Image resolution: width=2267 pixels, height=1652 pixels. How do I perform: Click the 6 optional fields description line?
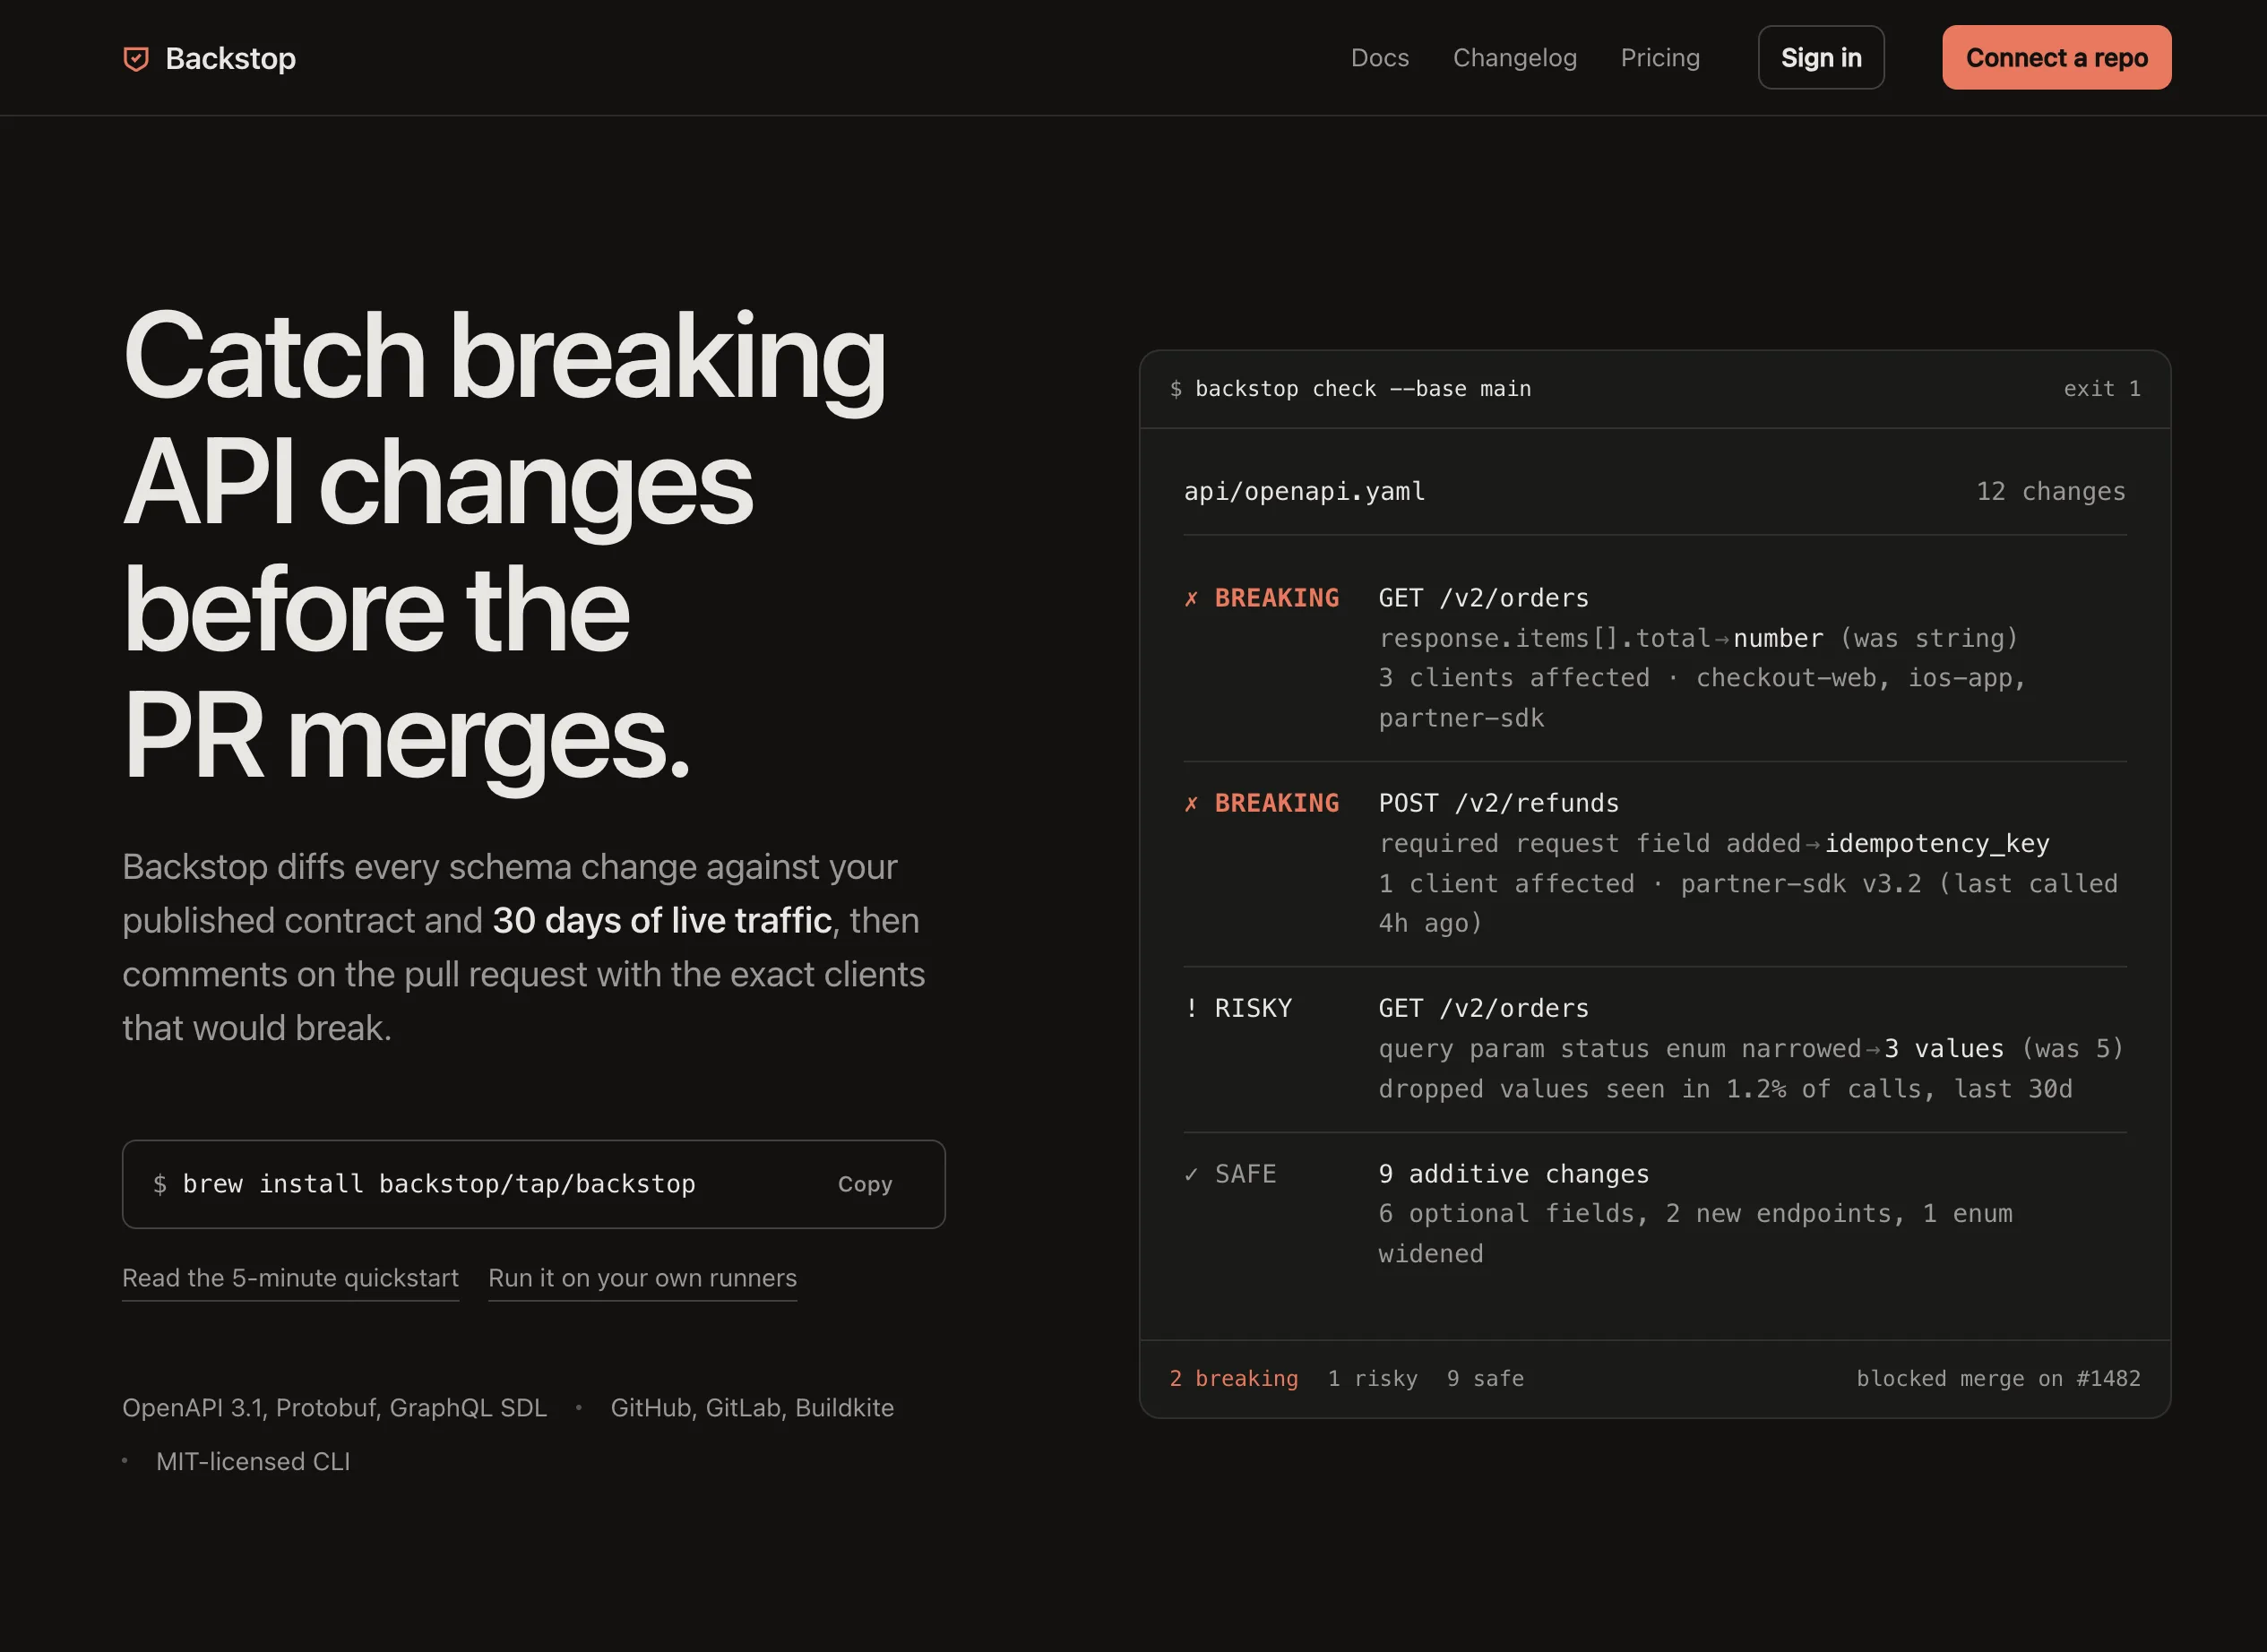tap(1695, 1233)
